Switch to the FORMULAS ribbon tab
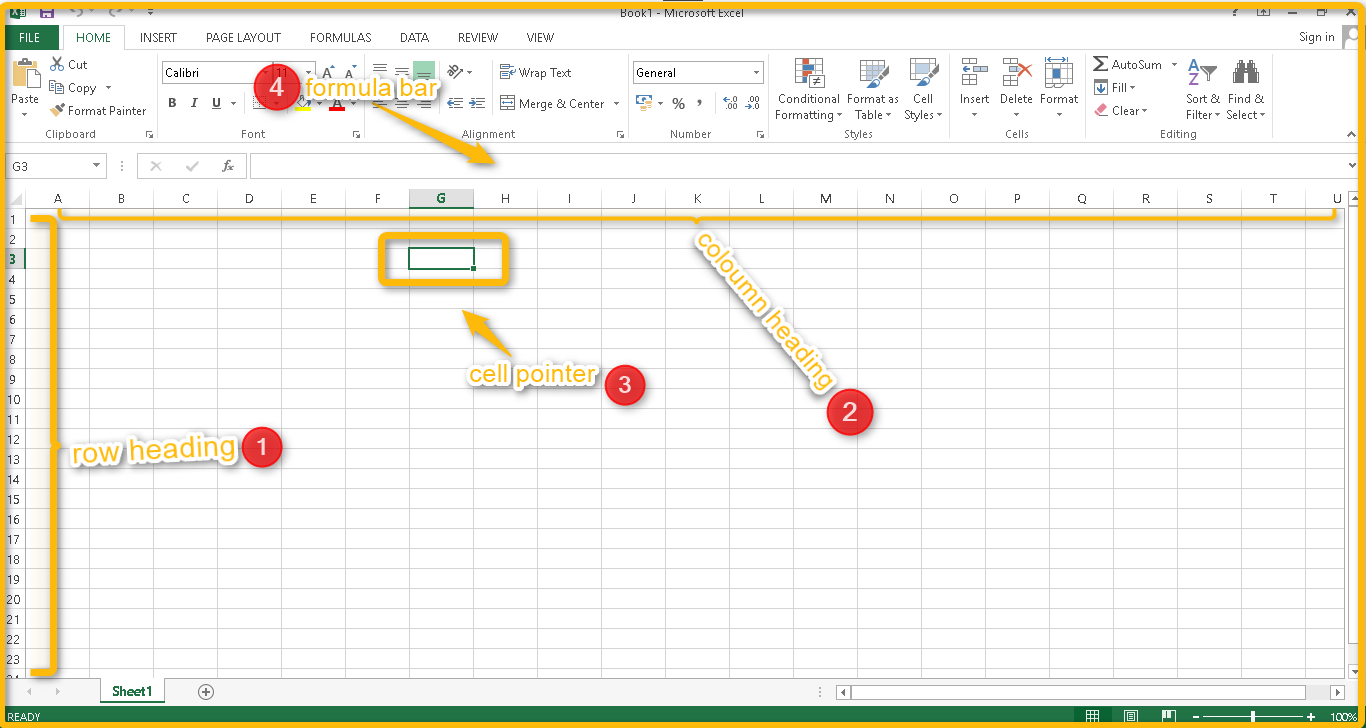This screenshot has width=1366, height=728. point(340,37)
